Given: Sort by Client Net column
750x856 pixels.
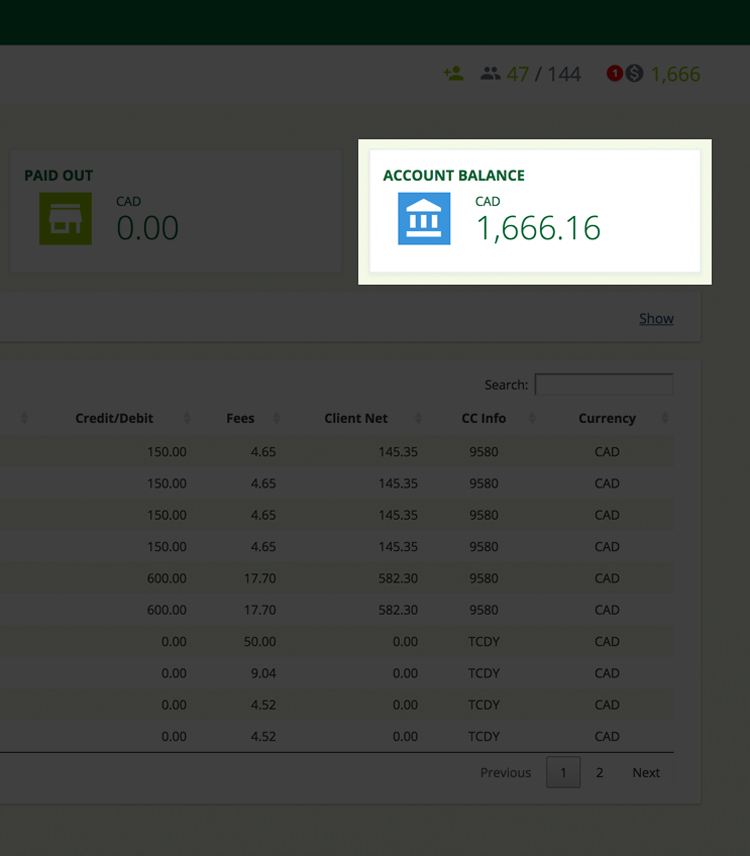Looking at the screenshot, I should coord(356,418).
